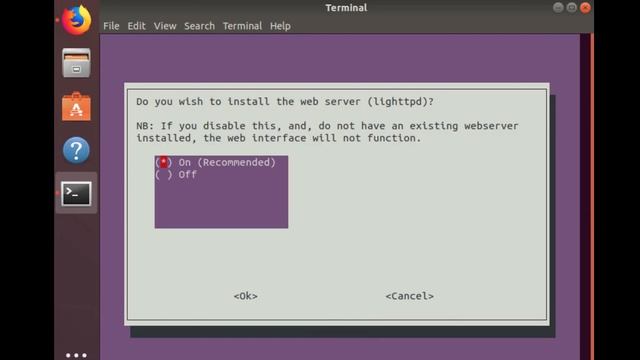This screenshot has width=640, height=360.
Task: Open the View menu
Action: pyautogui.click(x=165, y=26)
